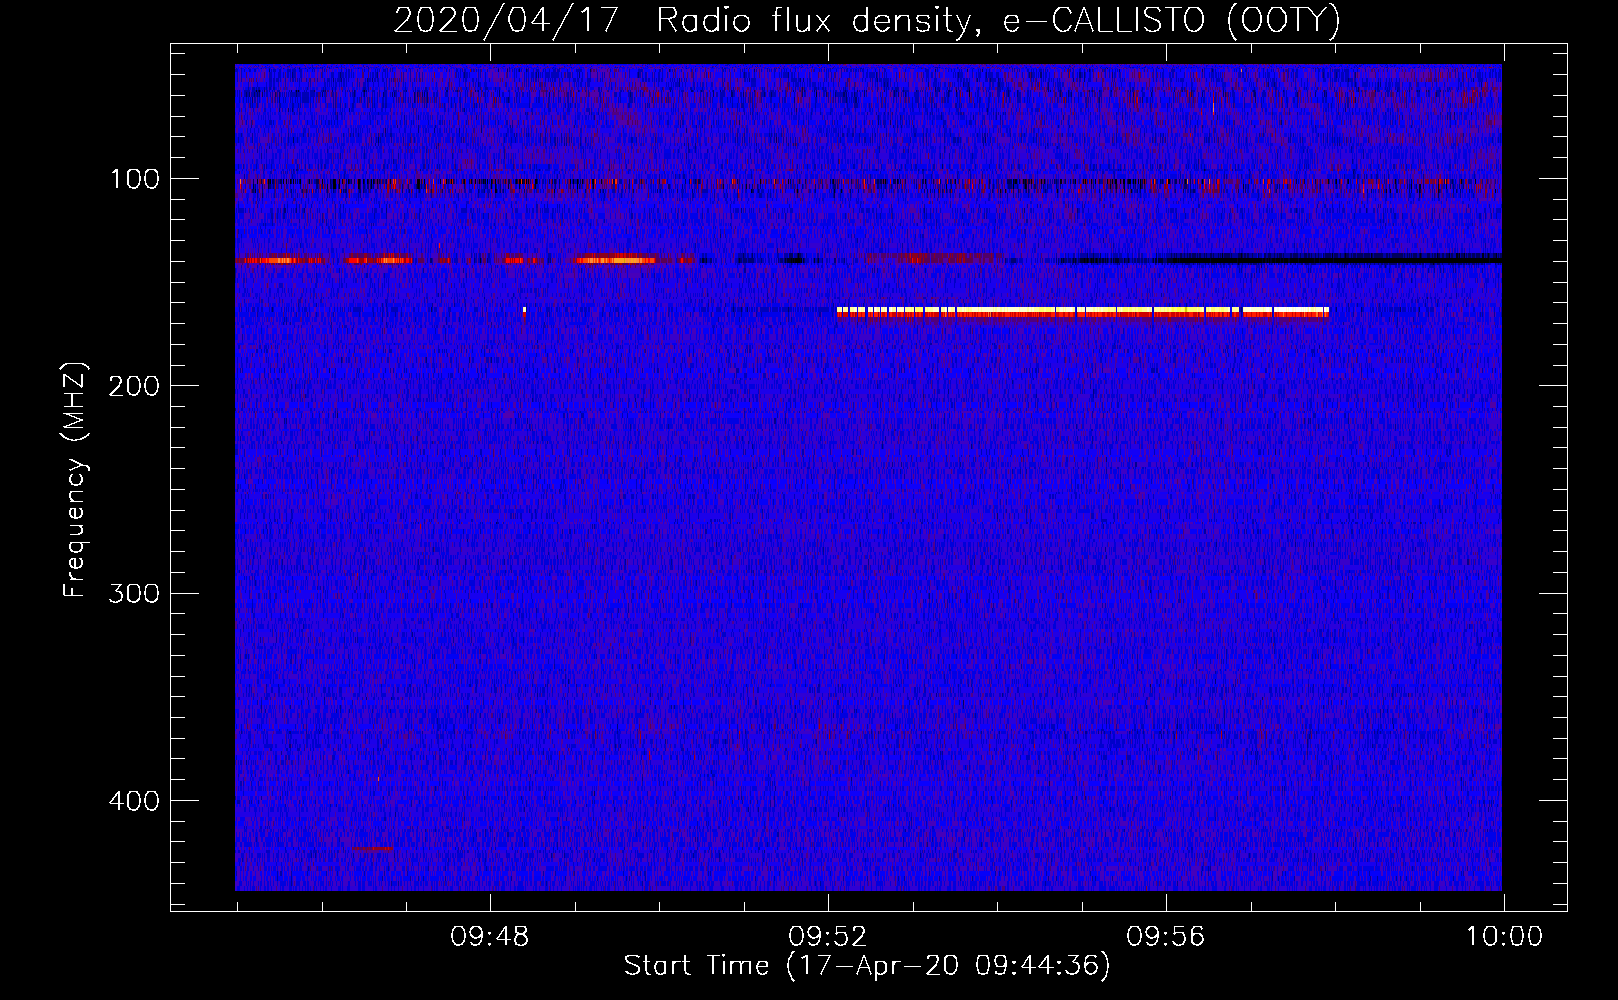Image resolution: width=1618 pixels, height=1000 pixels.
Task: Click the '100' frequency tick label
Action: coord(135,179)
